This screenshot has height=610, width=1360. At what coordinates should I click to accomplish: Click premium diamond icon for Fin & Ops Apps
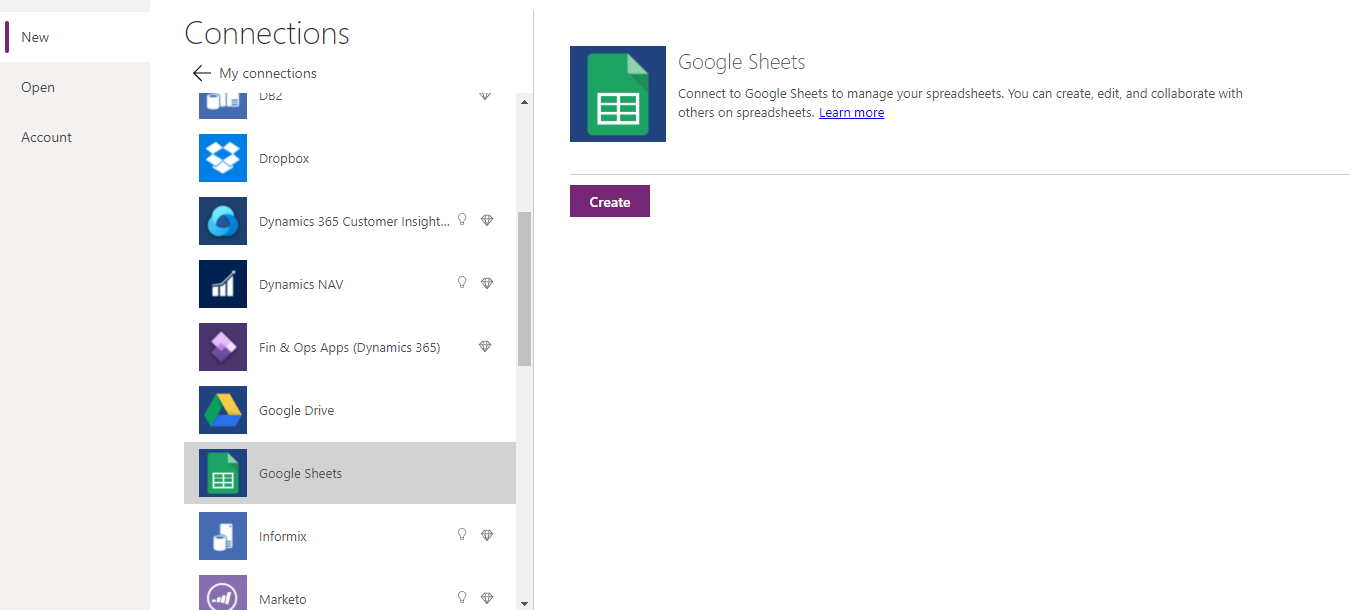pos(485,346)
